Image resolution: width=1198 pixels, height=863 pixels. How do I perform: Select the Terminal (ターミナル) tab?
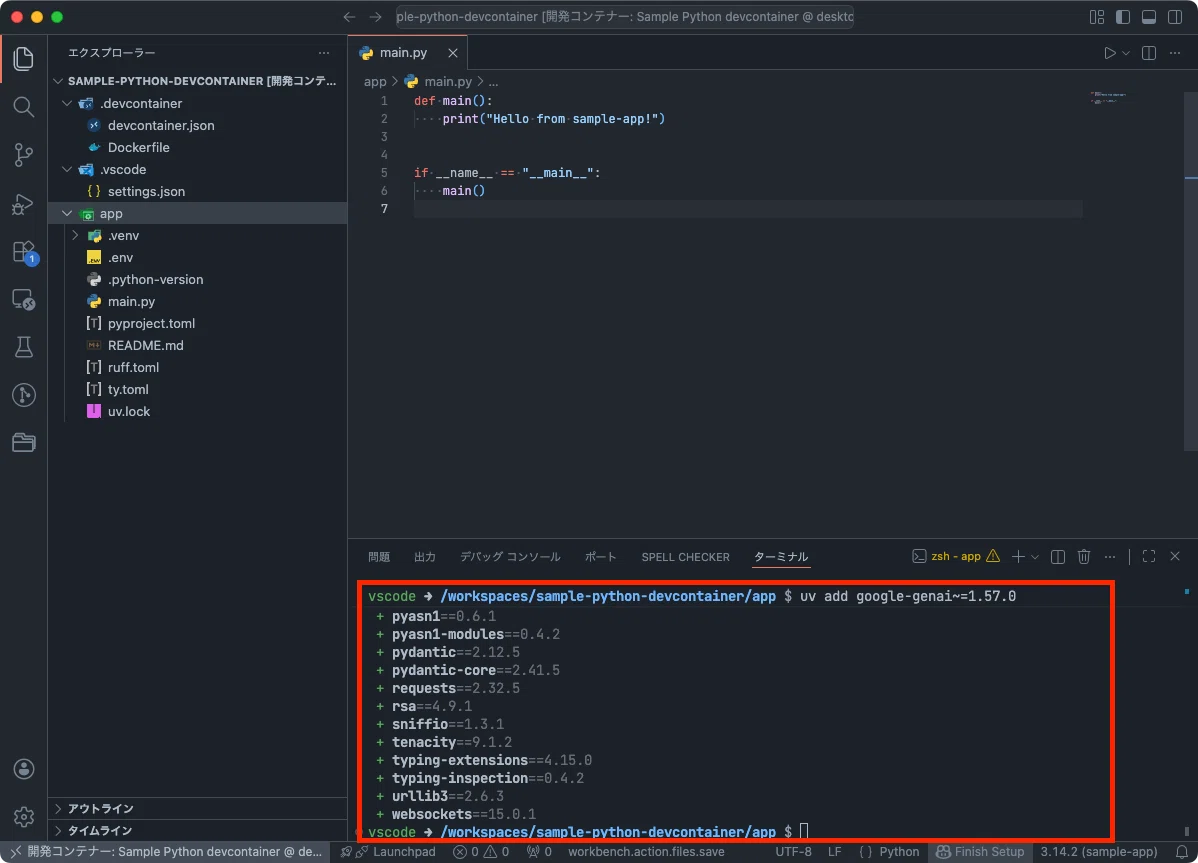click(x=781, y=557)
